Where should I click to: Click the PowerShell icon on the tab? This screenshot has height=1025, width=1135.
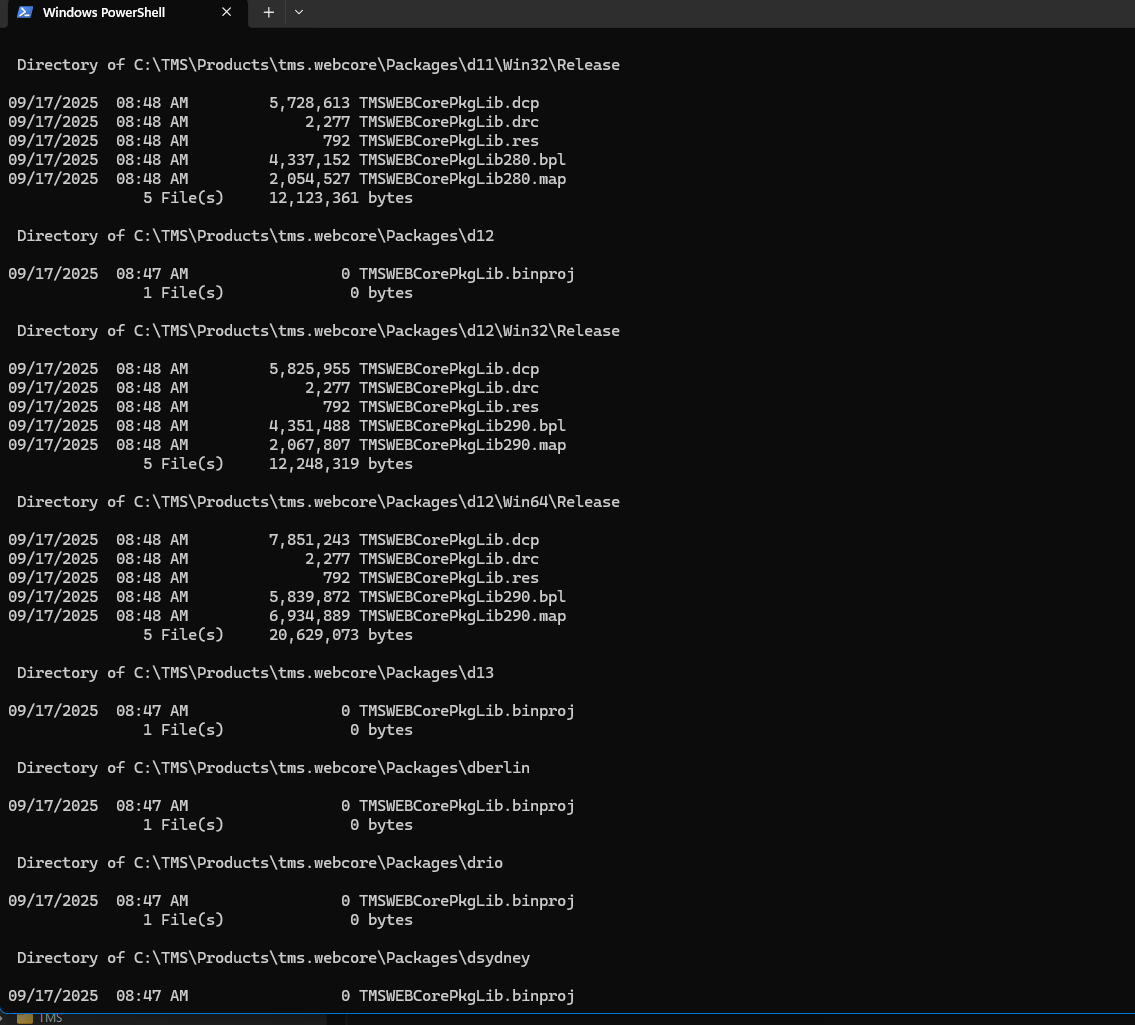[25, 12]
